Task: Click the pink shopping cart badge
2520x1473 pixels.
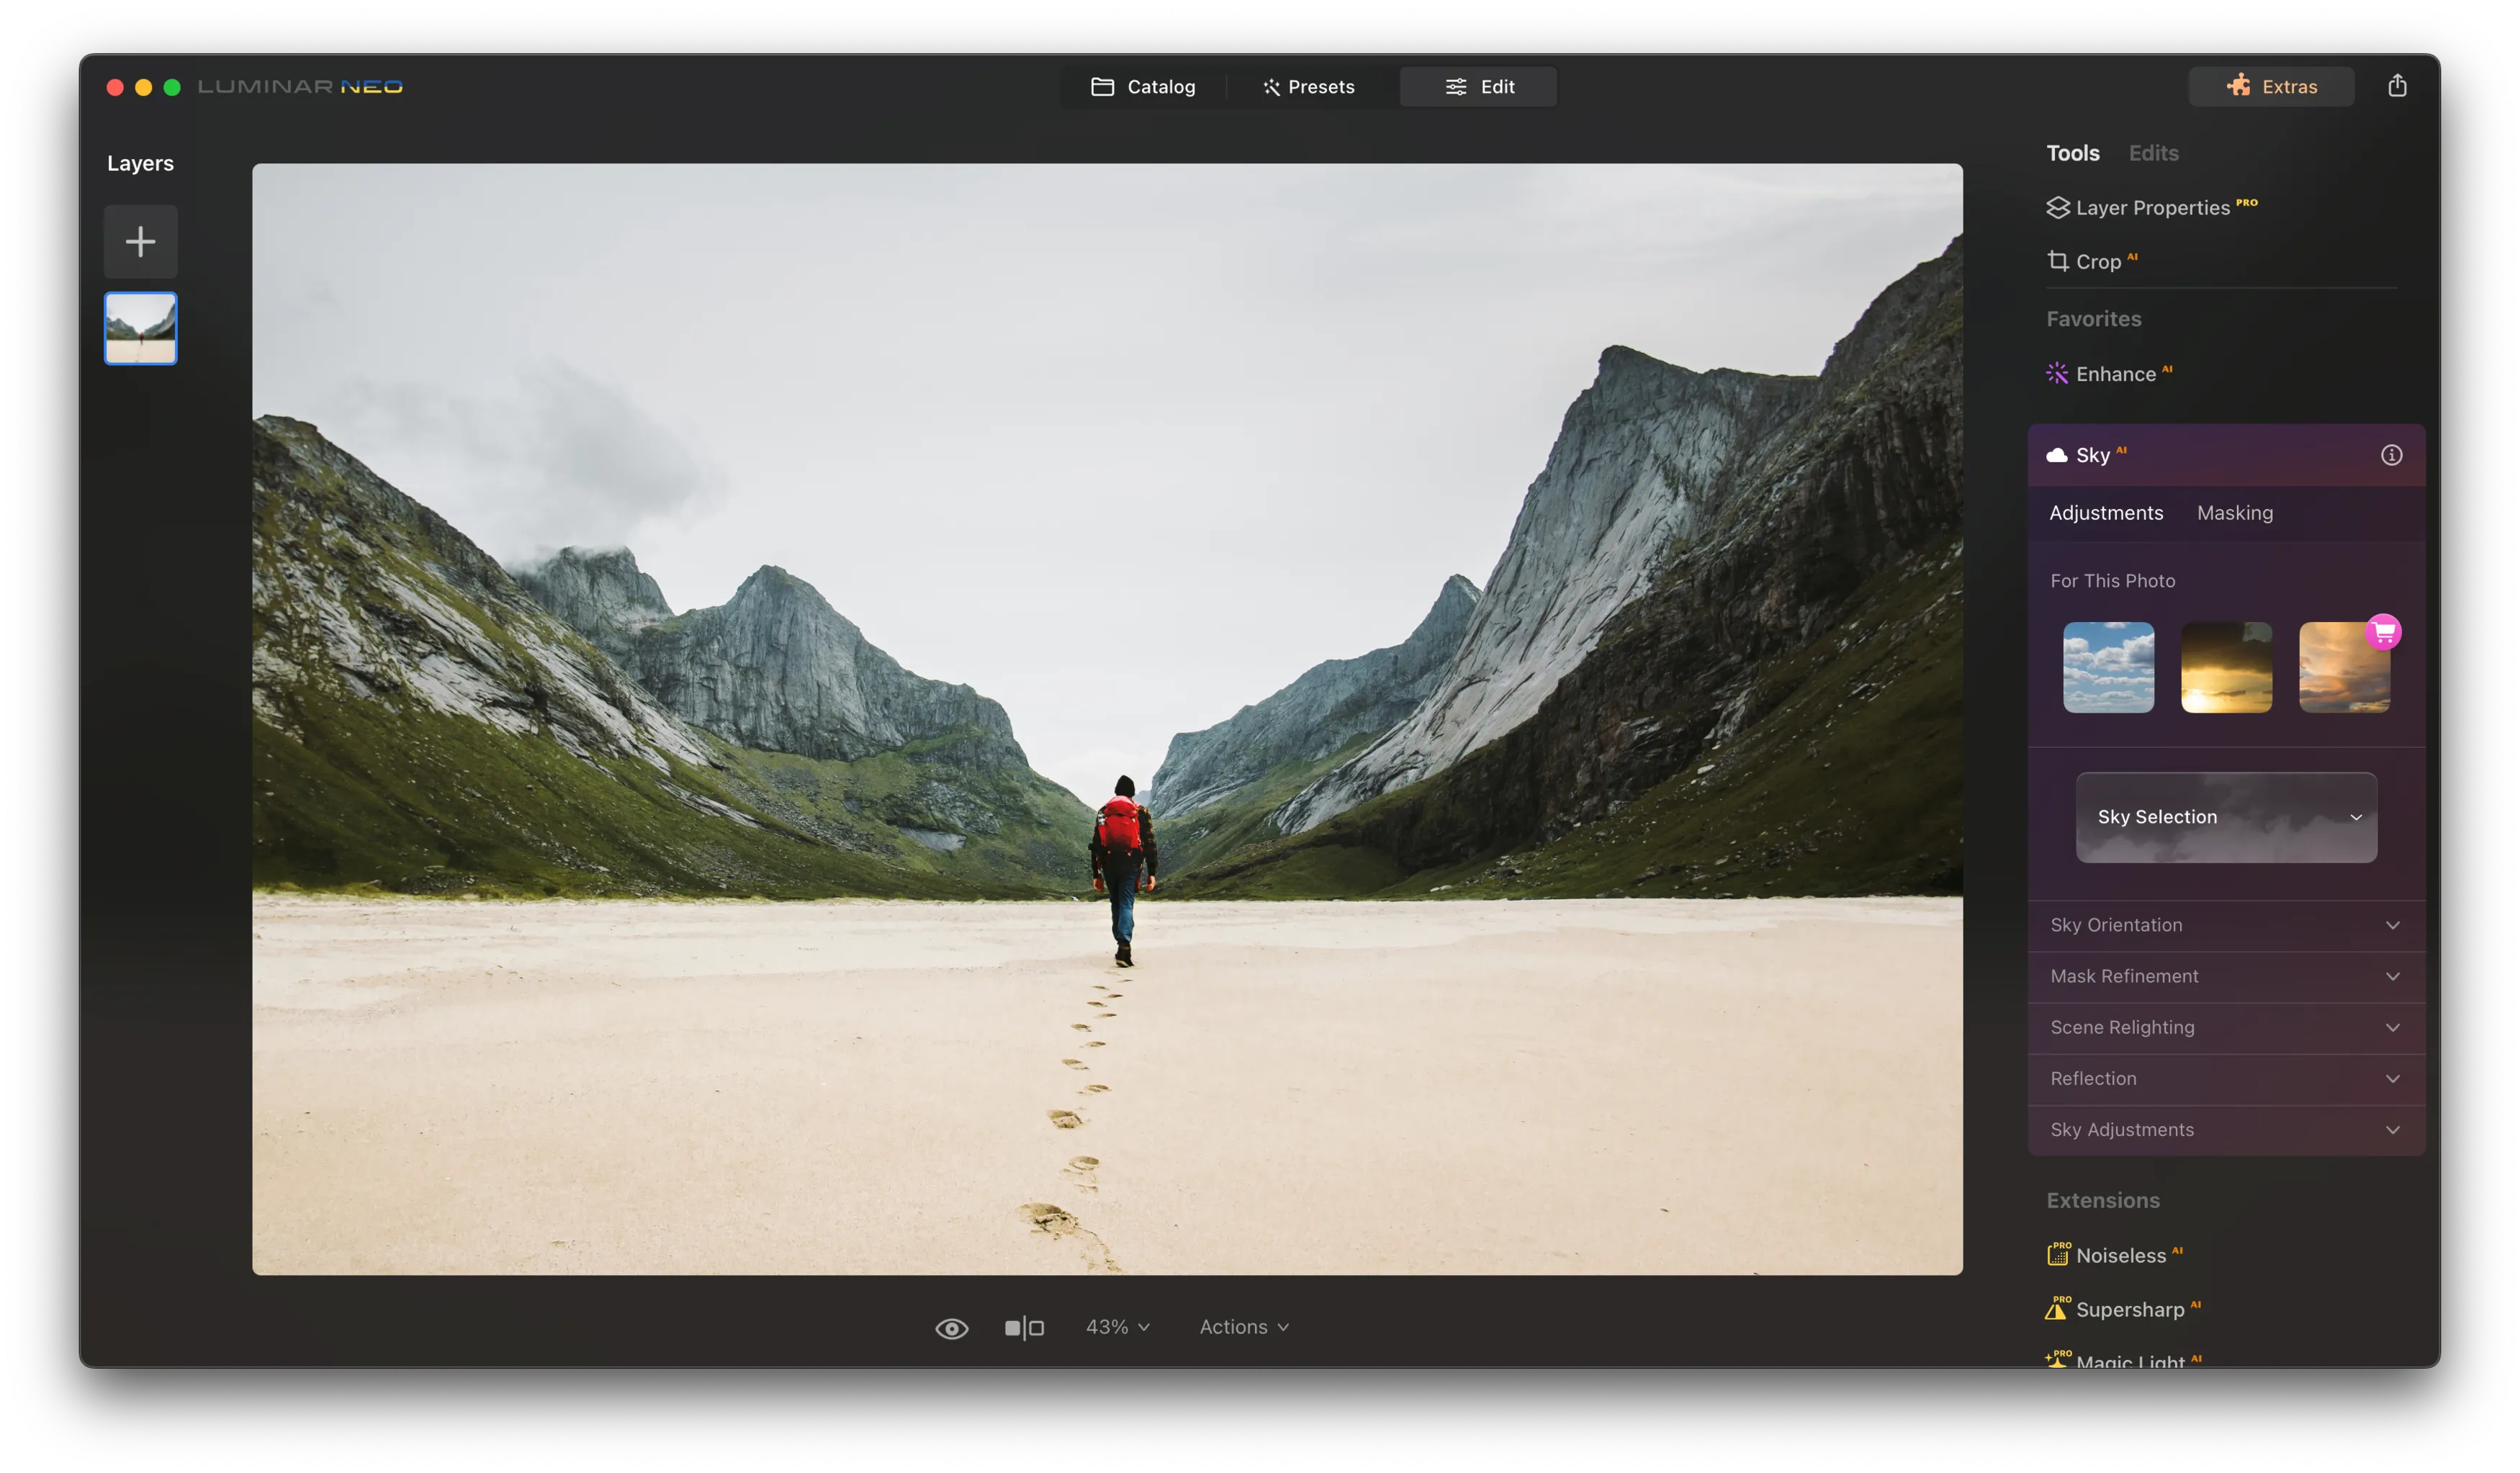Action: [2383, 632]
